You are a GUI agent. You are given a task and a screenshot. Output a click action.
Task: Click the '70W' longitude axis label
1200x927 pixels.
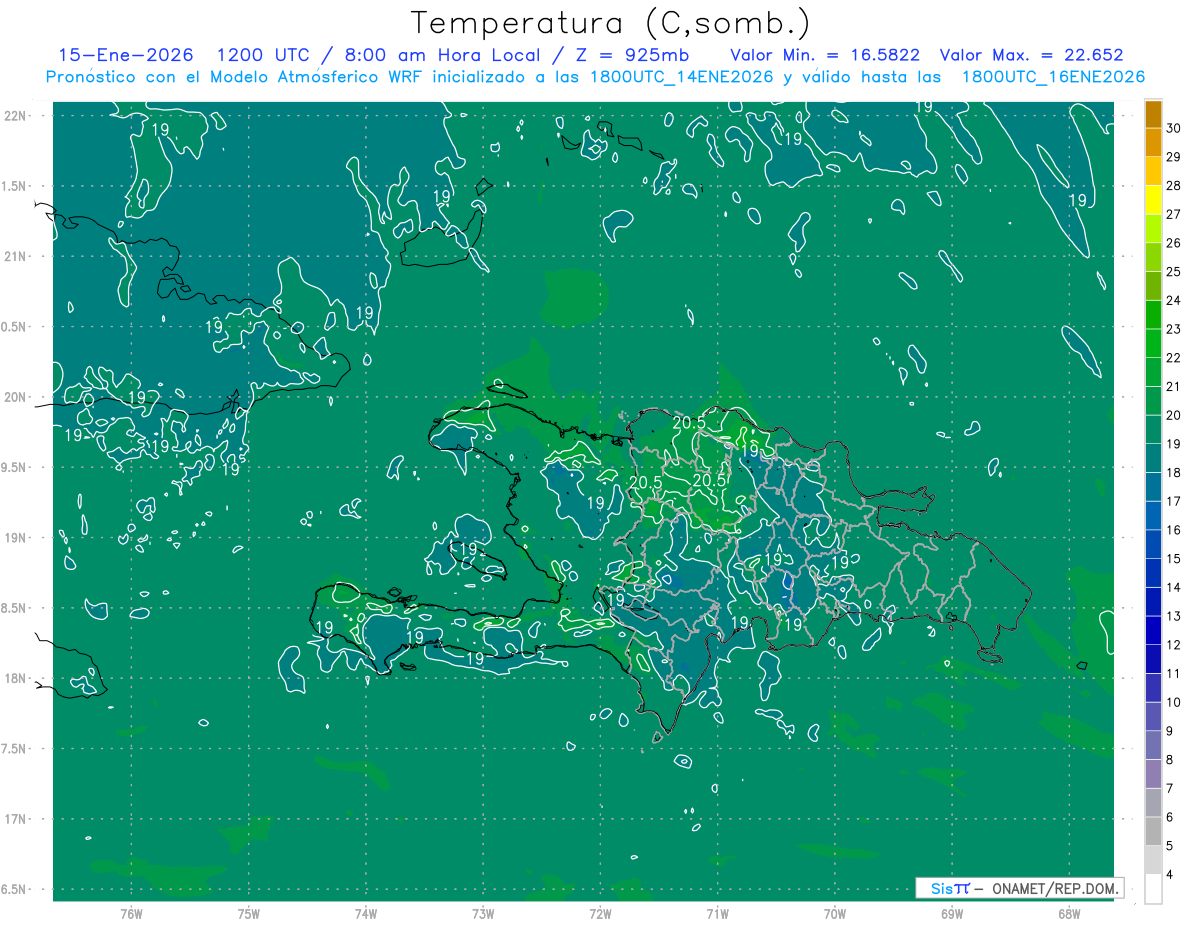click(835, 914)
